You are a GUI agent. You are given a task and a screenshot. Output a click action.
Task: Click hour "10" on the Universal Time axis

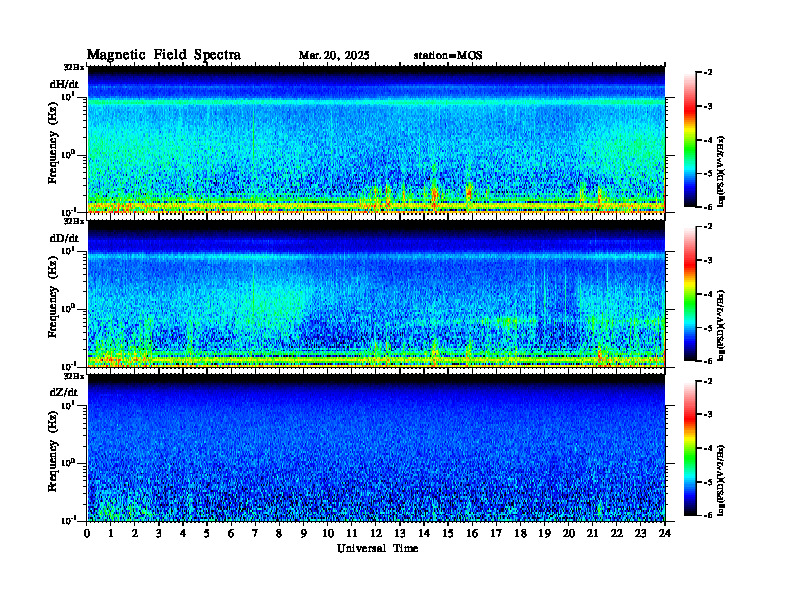click(328, 534)
